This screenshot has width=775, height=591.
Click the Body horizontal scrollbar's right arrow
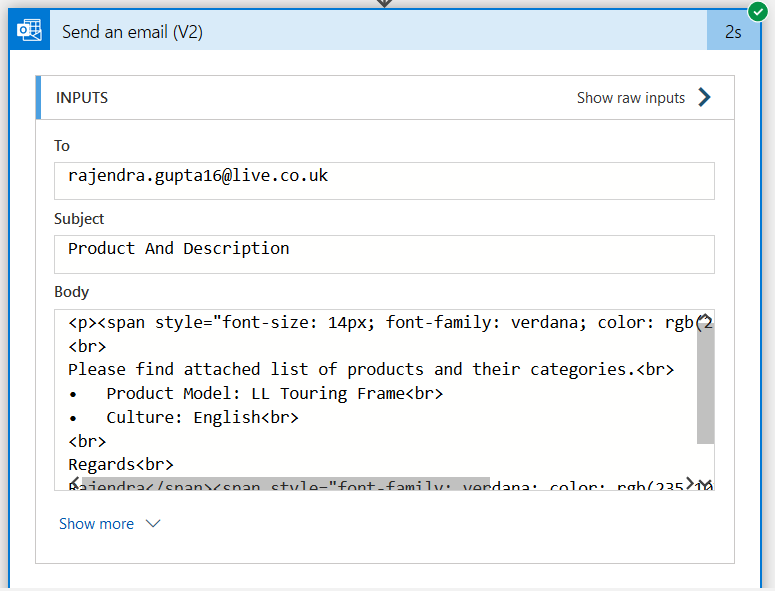click(690, 484)
